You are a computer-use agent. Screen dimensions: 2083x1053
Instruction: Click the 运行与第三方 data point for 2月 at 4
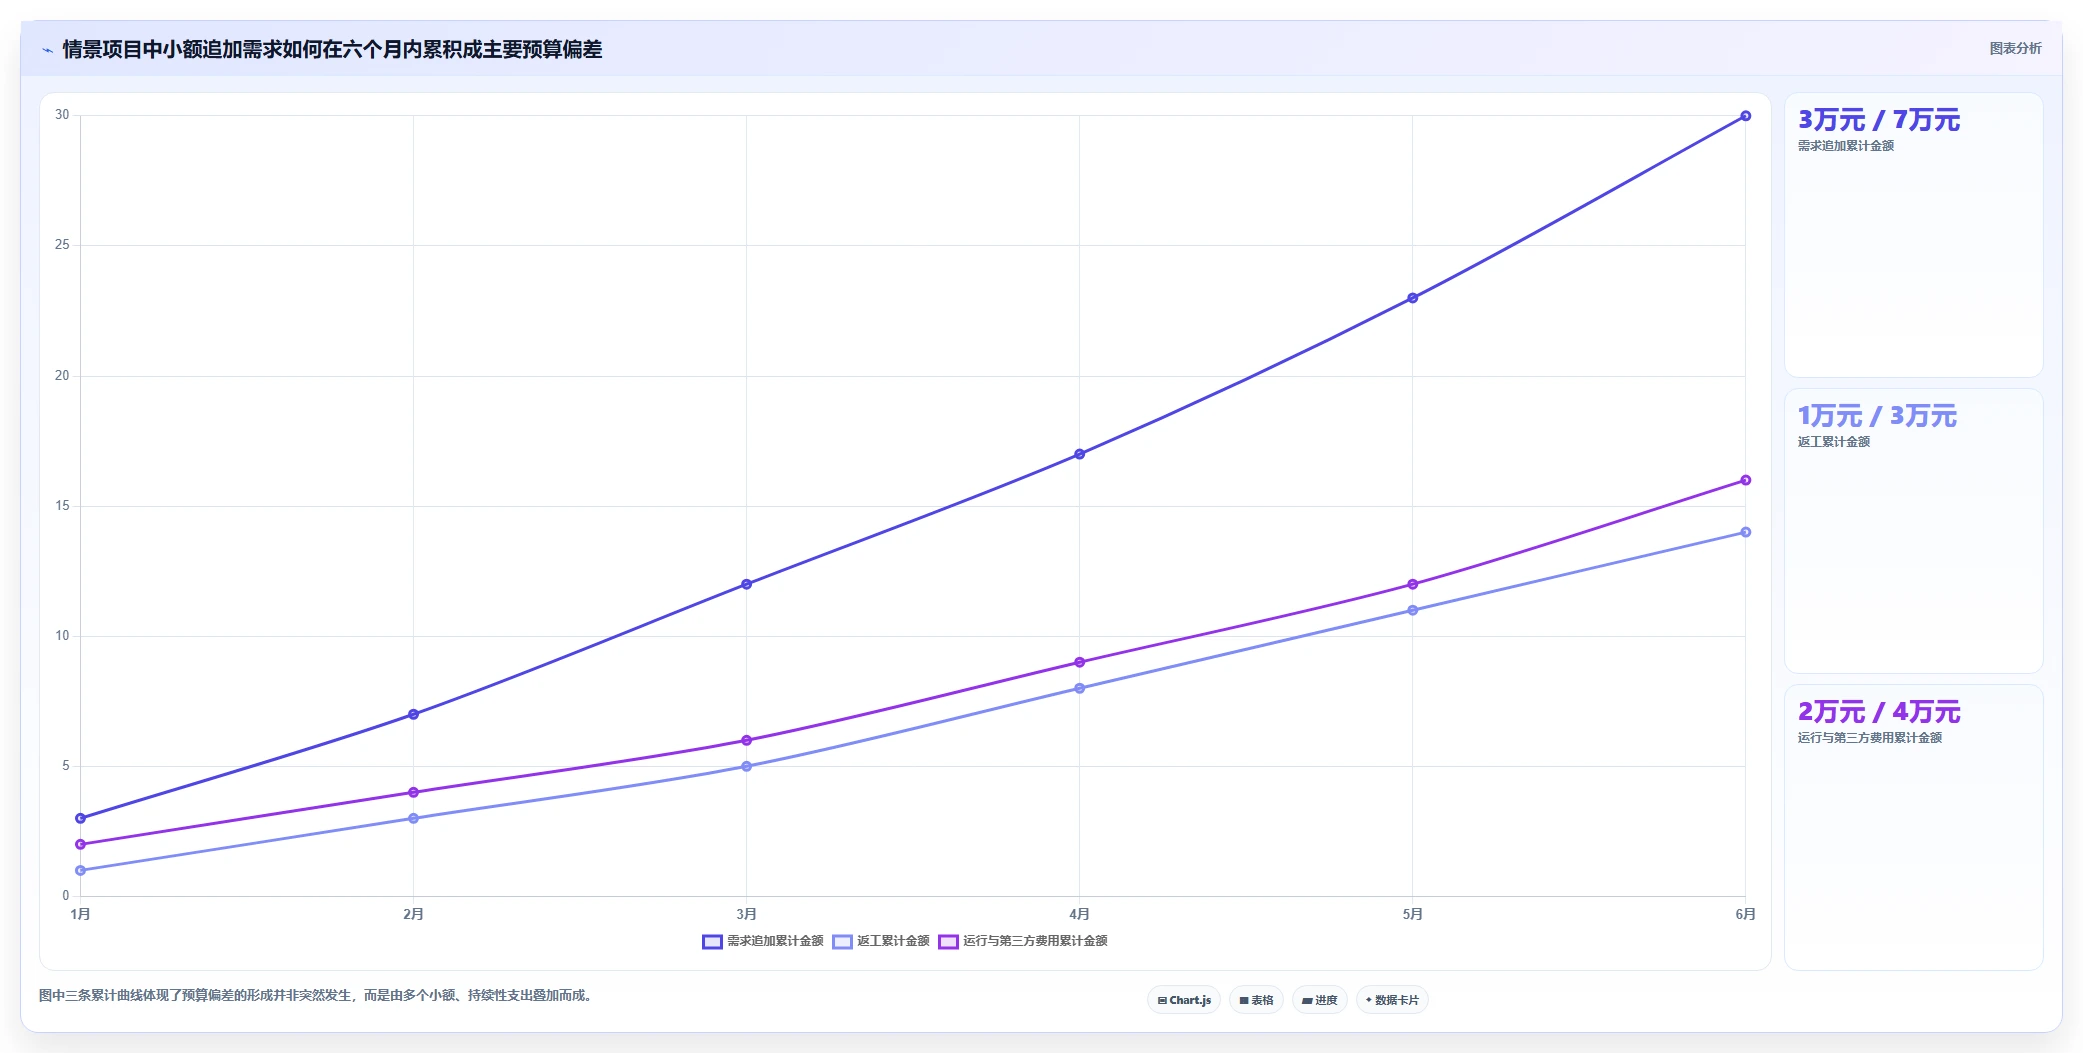point(413,792)
